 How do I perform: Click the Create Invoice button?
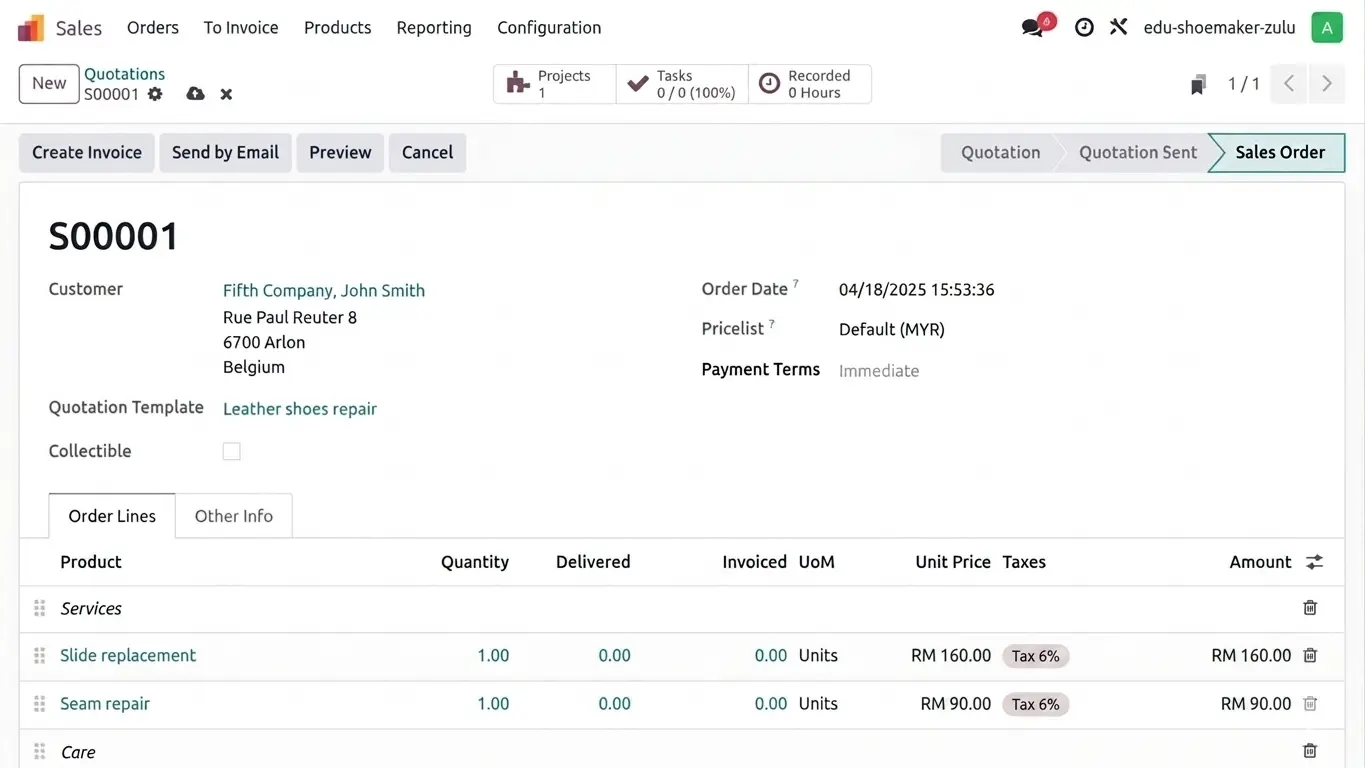[87, 153]
